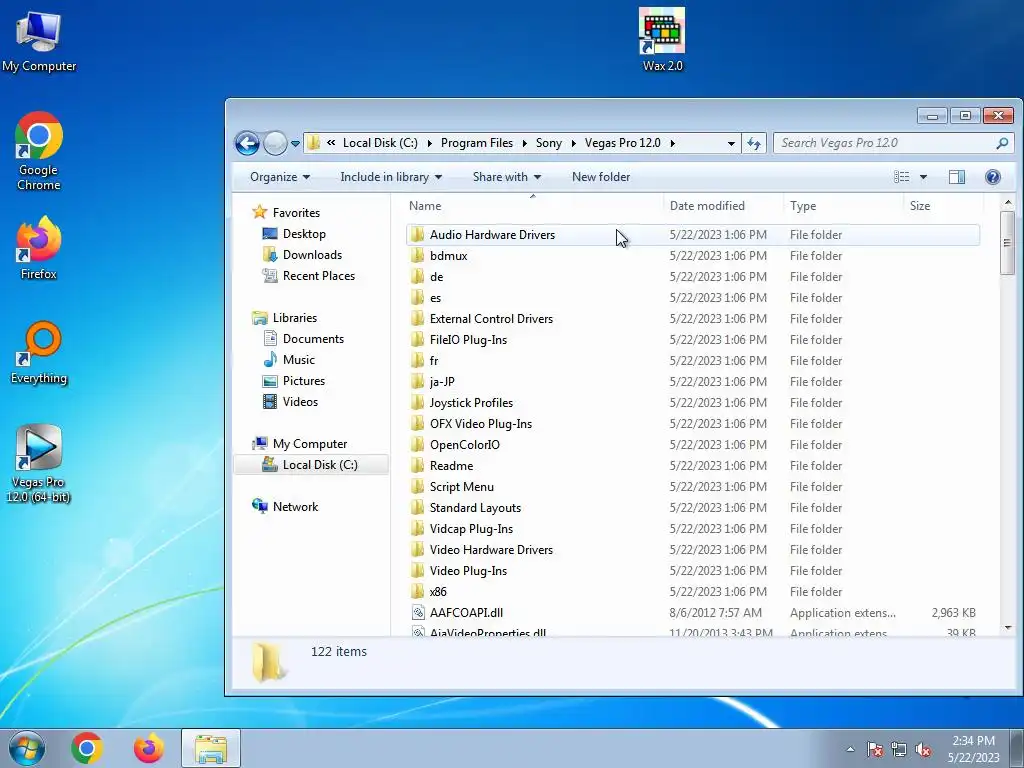Image resolution: width=1024 pixels, height=768 pixels.
Task: Open the recent pages dropdown arrow
Action: [x=295, y=144]
